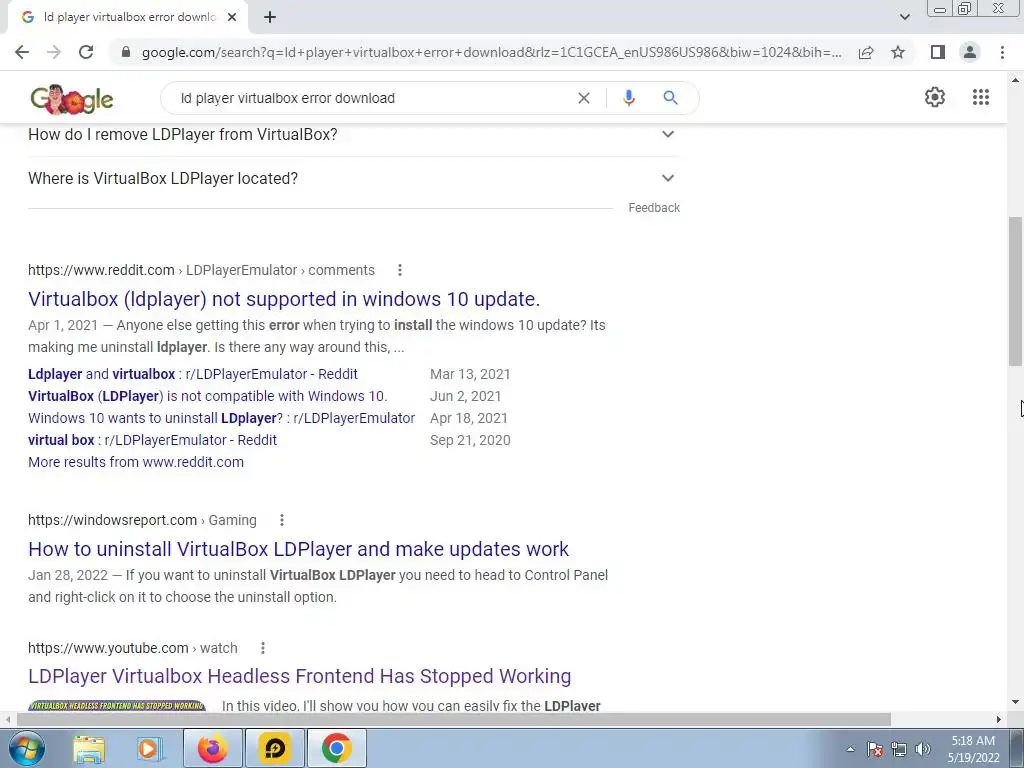Click the vertical scrollbar thumb
This screenshot has width=1024, height=768.
pos(1016,292)
